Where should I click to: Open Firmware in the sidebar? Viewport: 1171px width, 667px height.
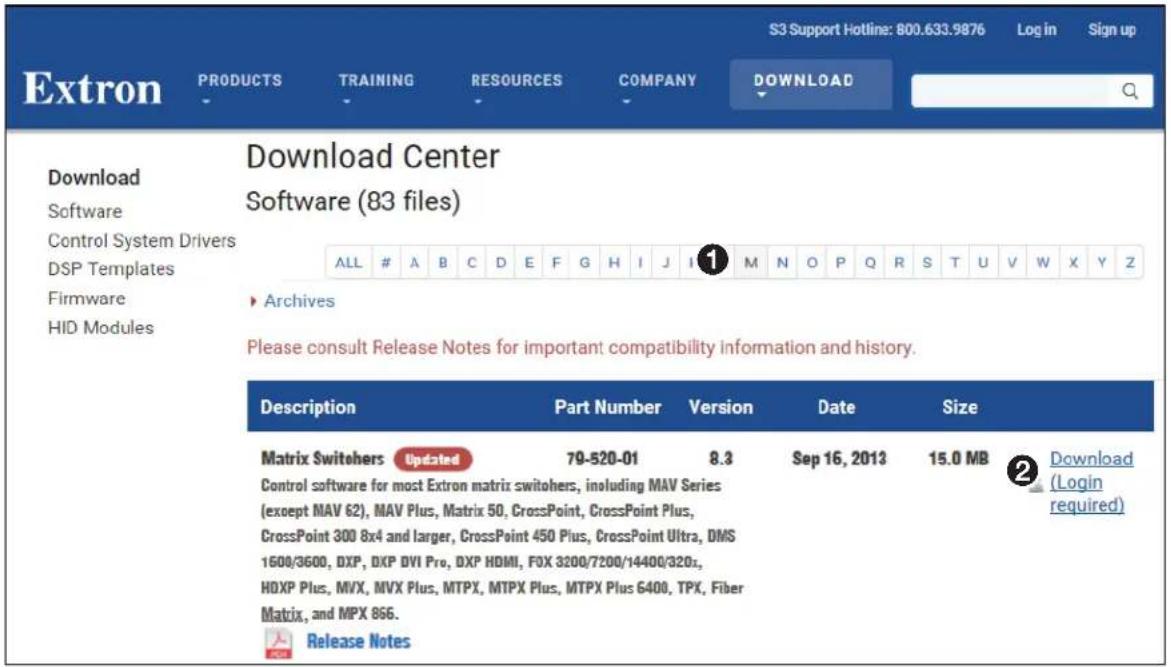(87, 299)
